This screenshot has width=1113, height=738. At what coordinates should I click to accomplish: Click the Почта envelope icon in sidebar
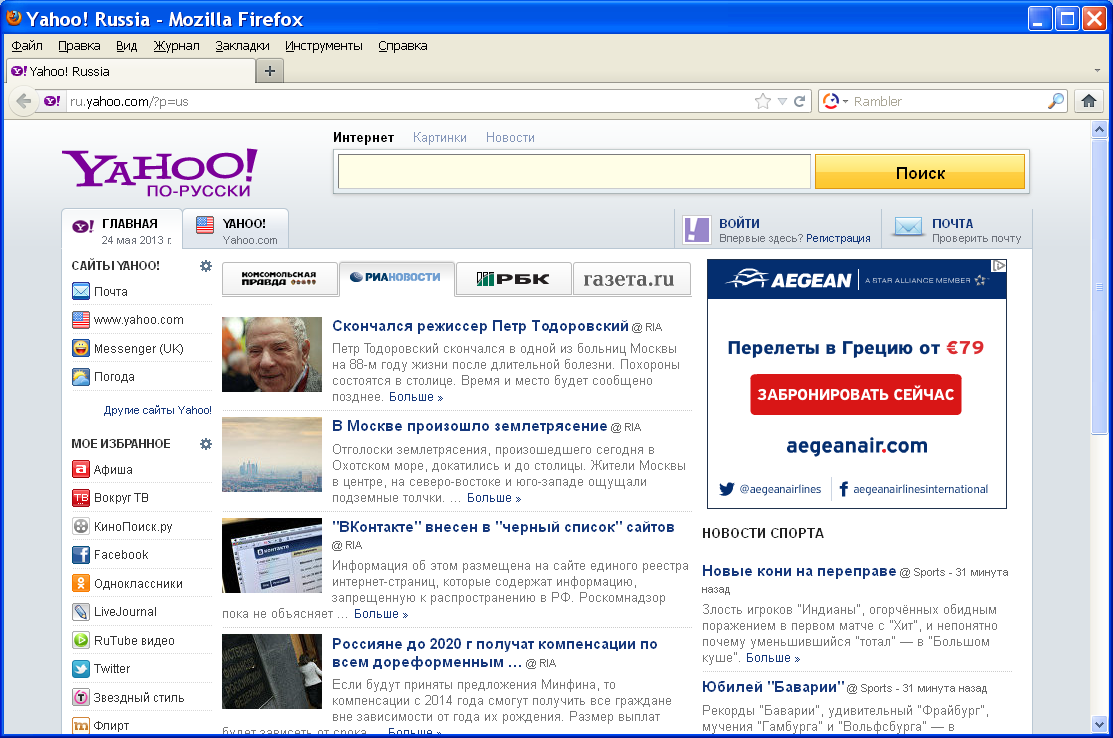coord(81,291)
